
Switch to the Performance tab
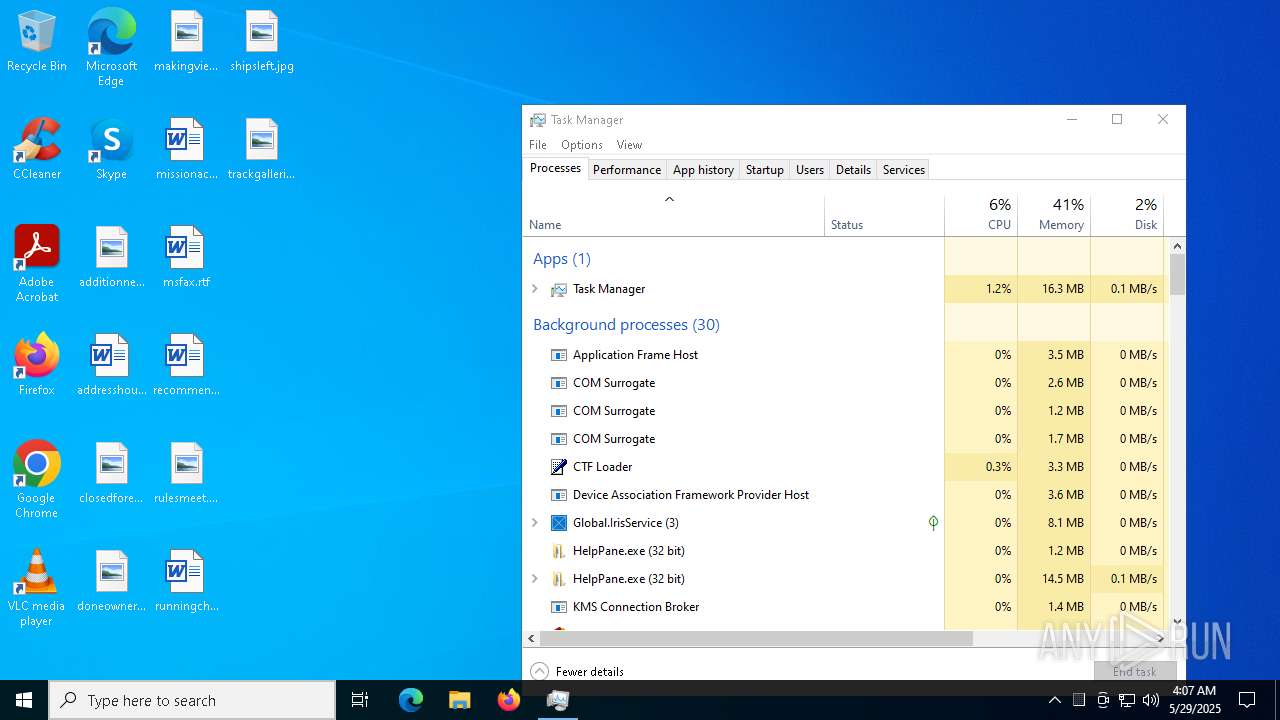pyautogui.click(x=627, y=170)
